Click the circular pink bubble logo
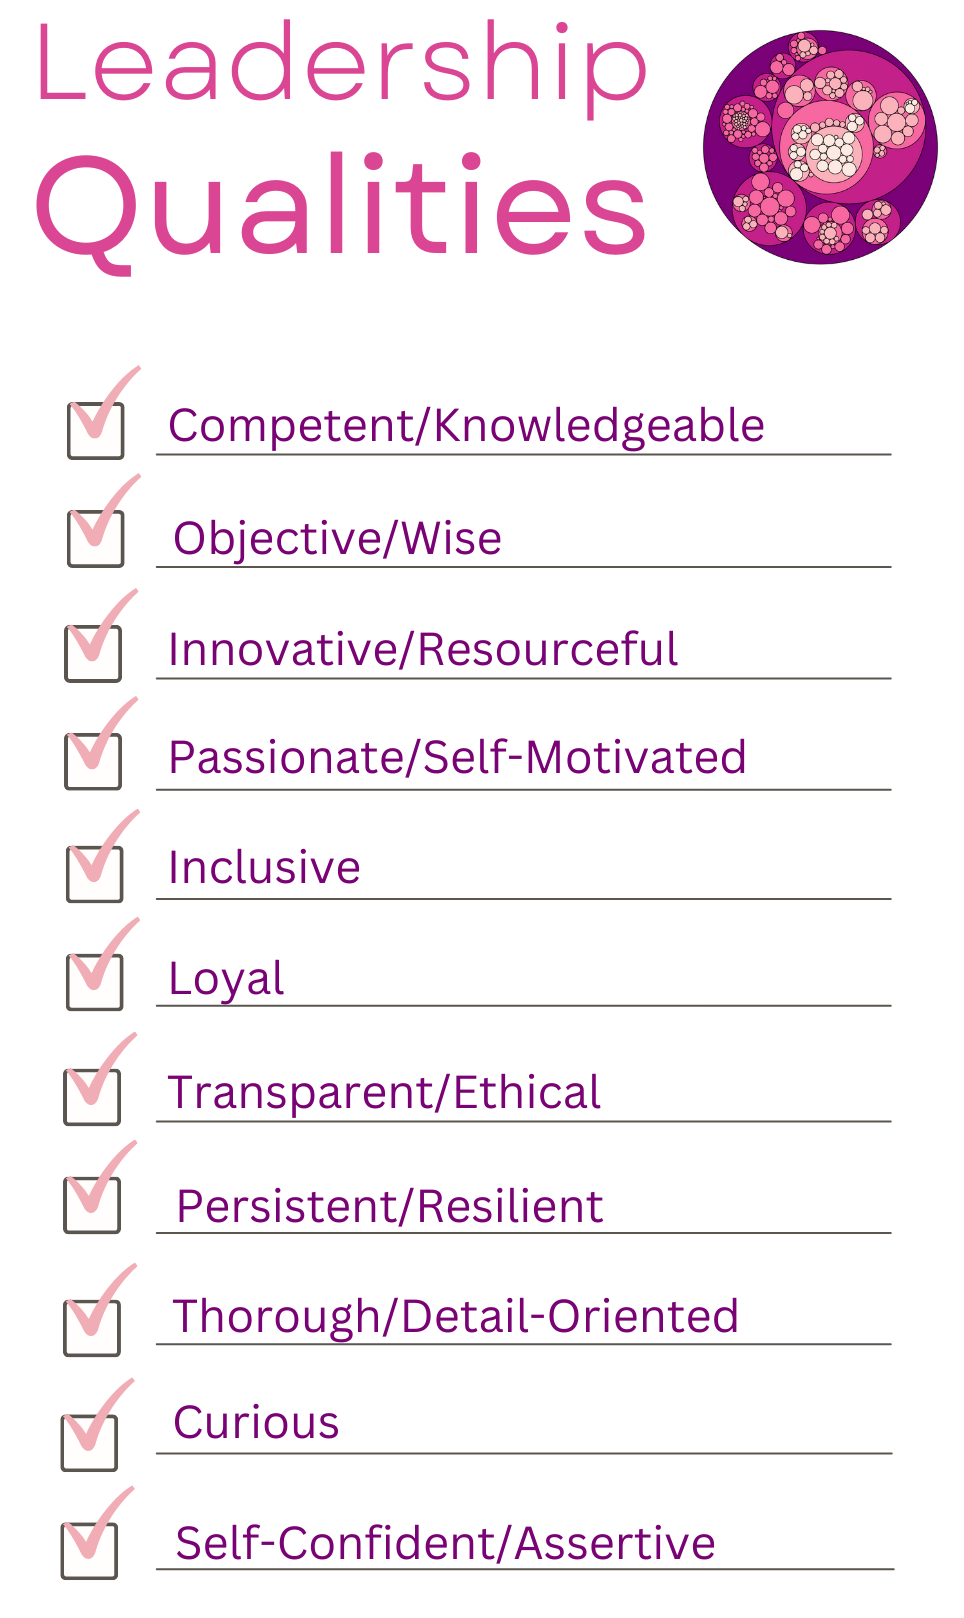The width and height of the screenshot is (964, 1618). click(x=820, y=147)
